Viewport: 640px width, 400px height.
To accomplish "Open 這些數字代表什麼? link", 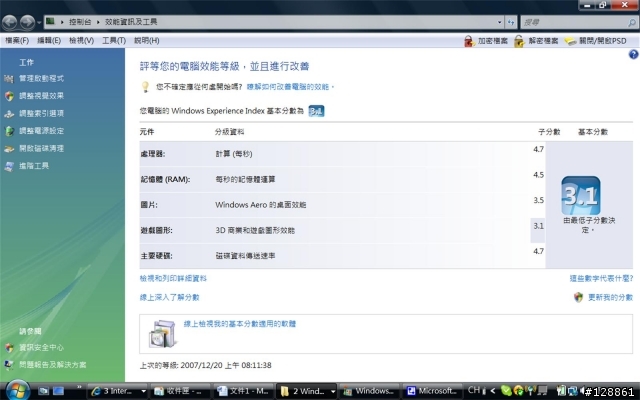I will 601,278.
